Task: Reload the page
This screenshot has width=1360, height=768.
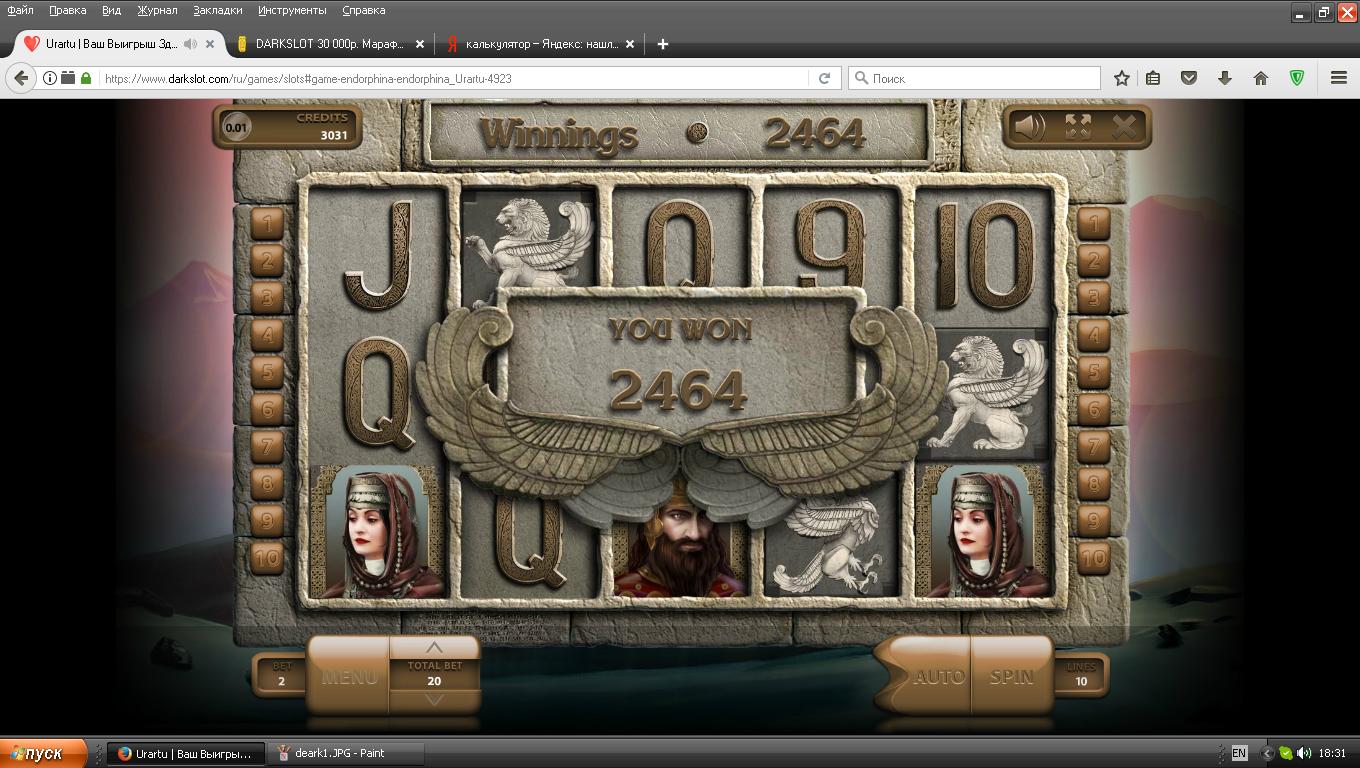Action: (824, 78)
